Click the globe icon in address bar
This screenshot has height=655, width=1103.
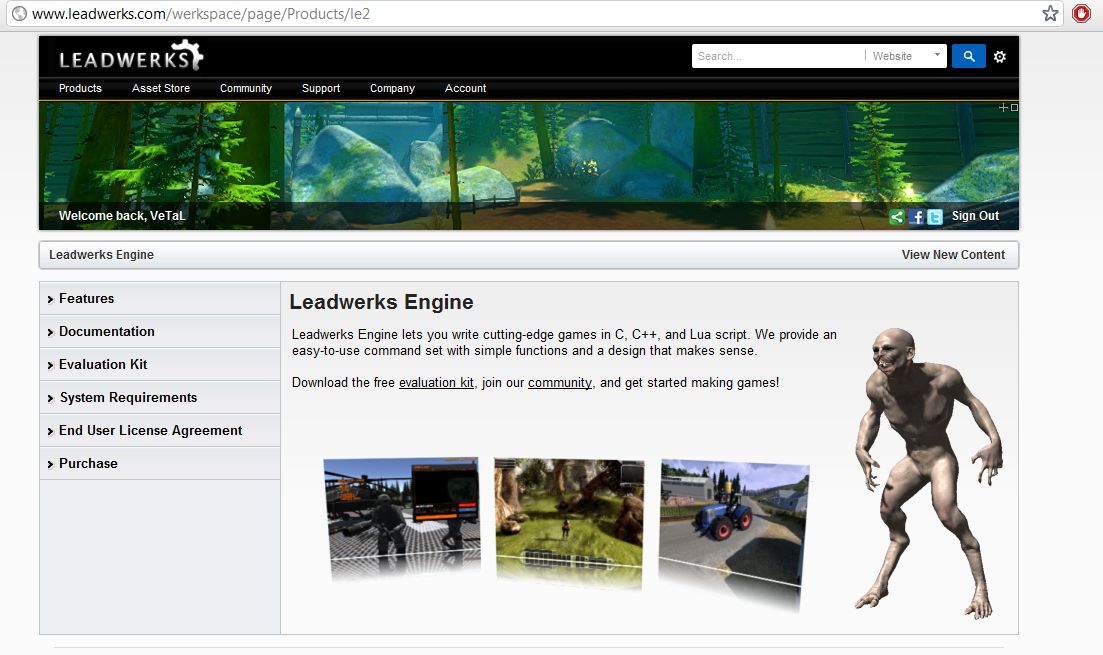19,13
